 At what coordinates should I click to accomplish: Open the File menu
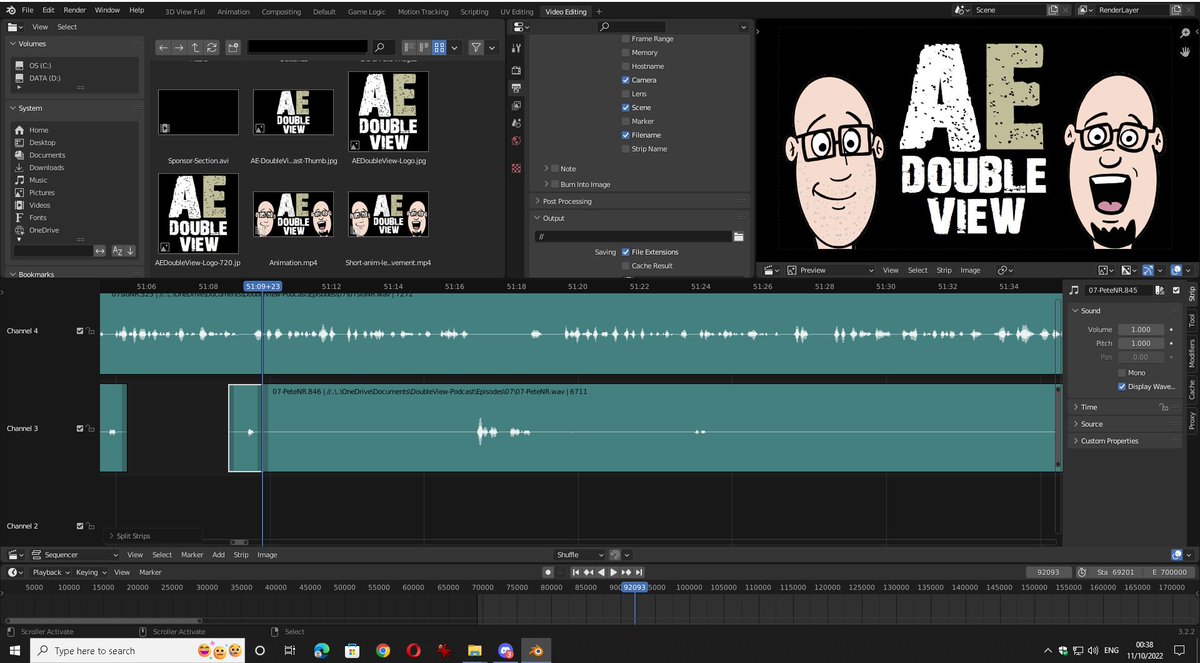[27, 9]
